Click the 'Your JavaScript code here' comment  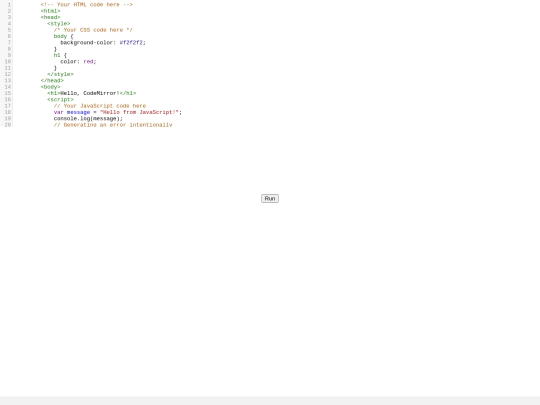[x=100, y=106]
